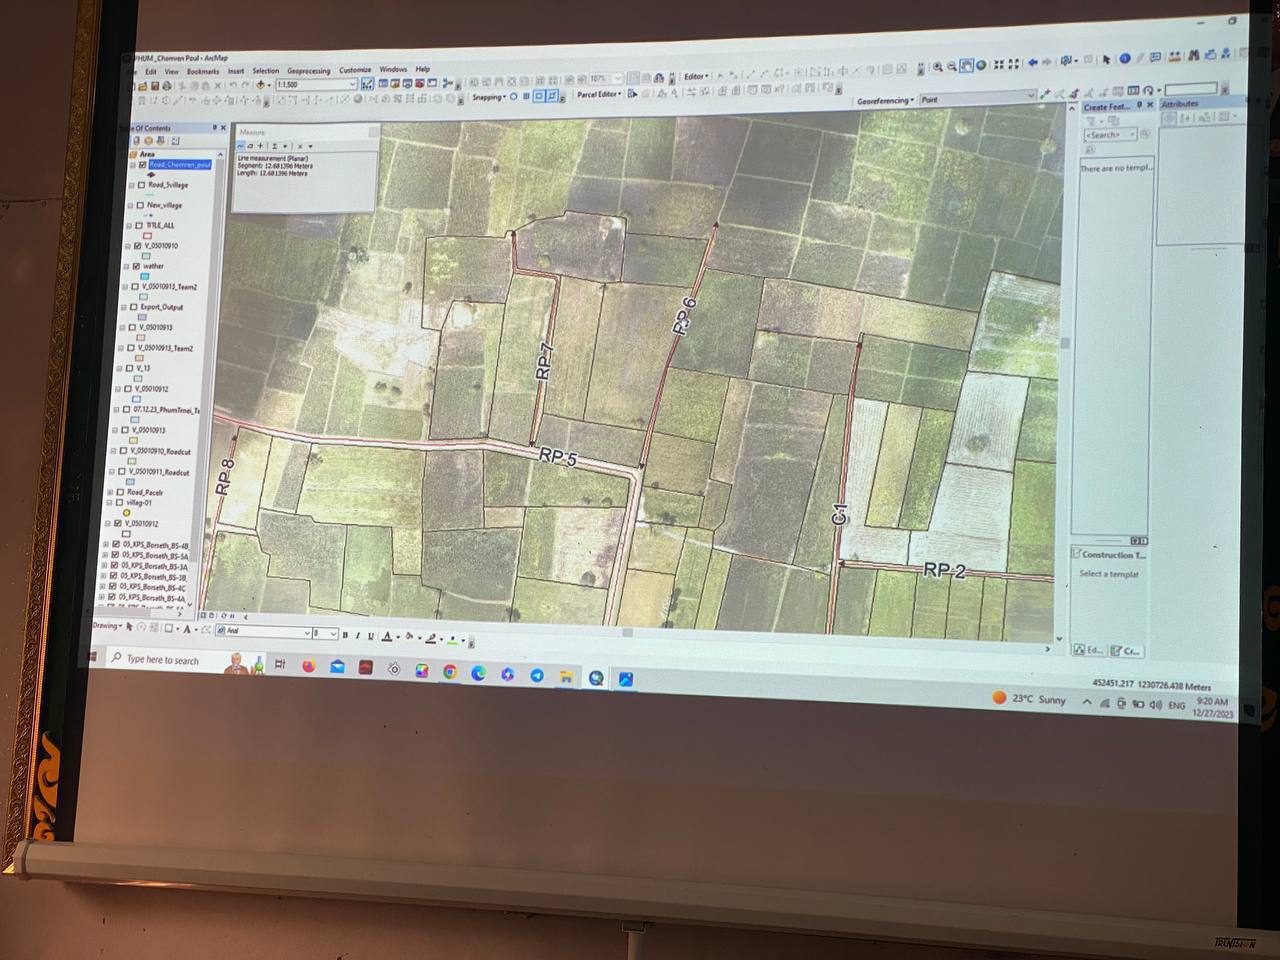Open the Georeferencing dropdown menu
Viewport: 1280px width, 960px height.
(885, 100)
